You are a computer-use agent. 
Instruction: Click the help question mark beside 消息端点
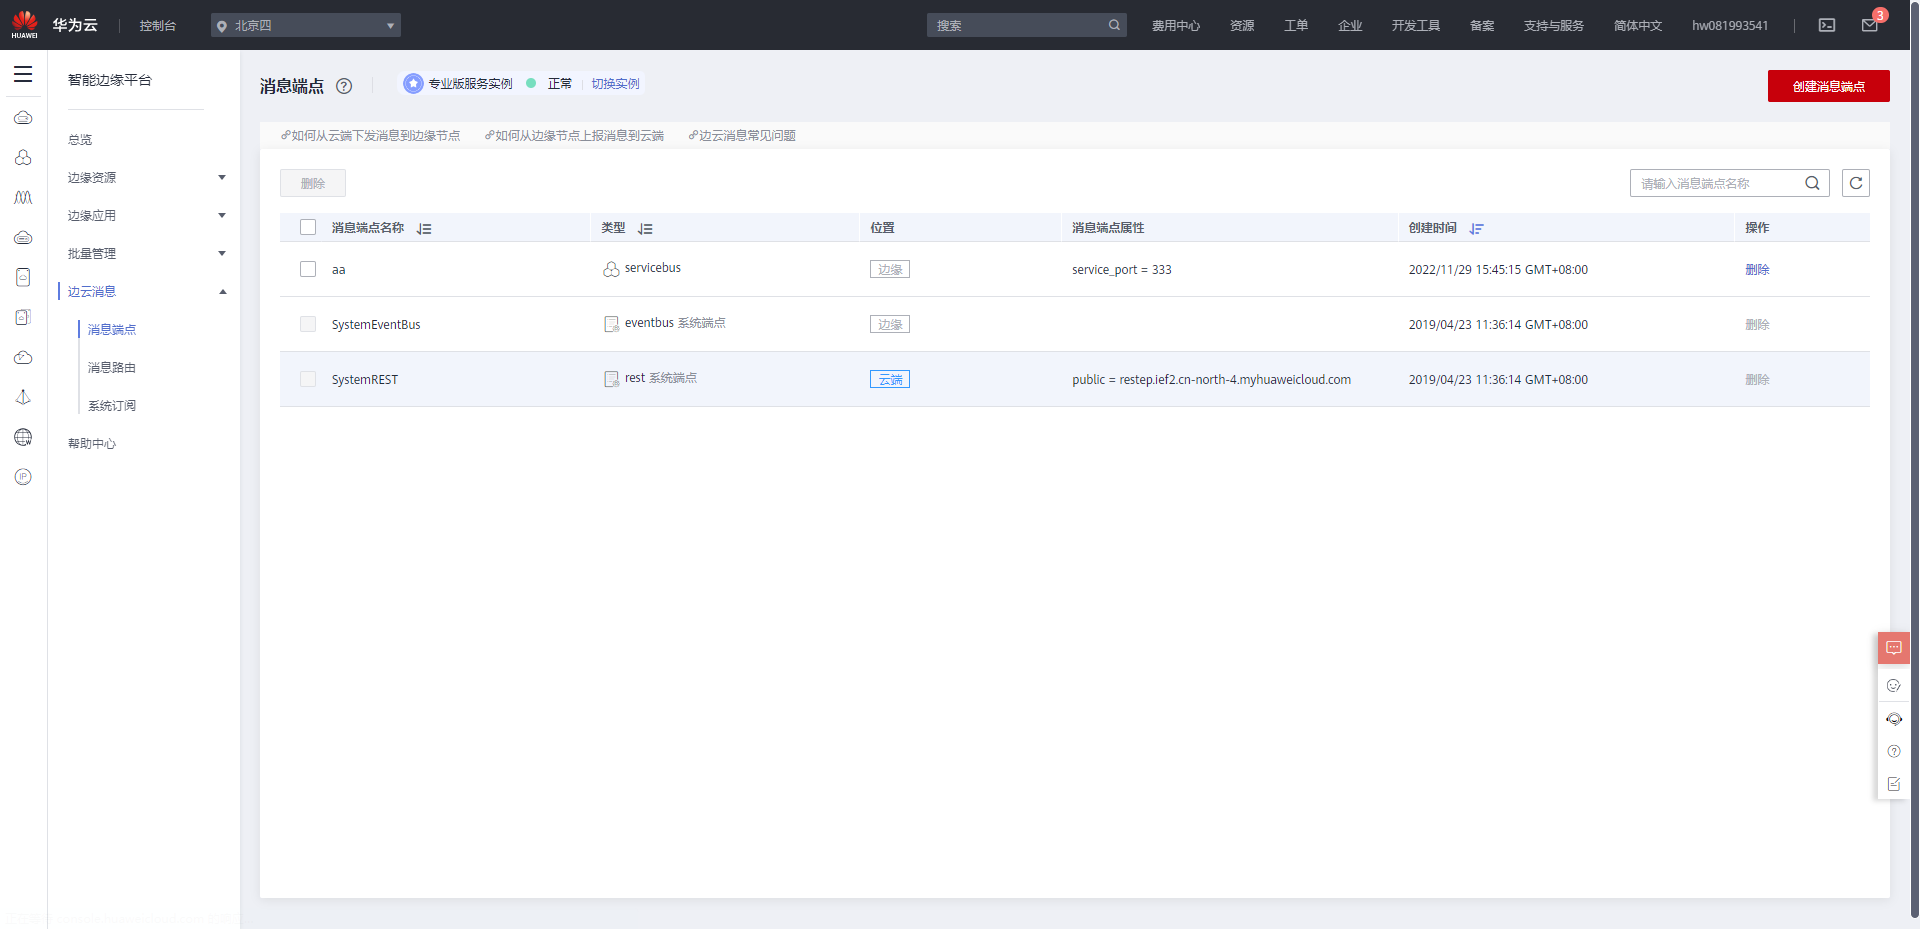344,86
